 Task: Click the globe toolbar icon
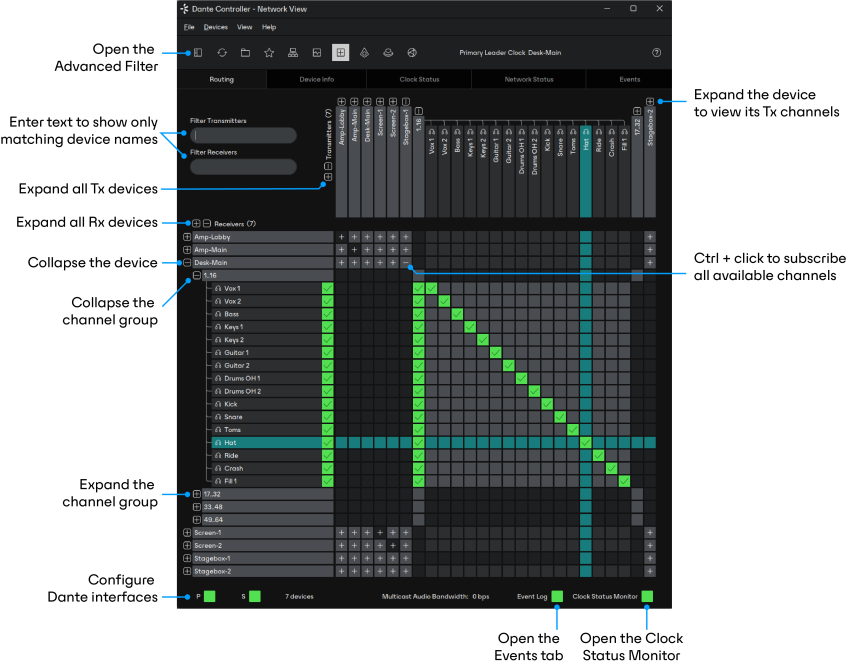click(x=412, y=53)
